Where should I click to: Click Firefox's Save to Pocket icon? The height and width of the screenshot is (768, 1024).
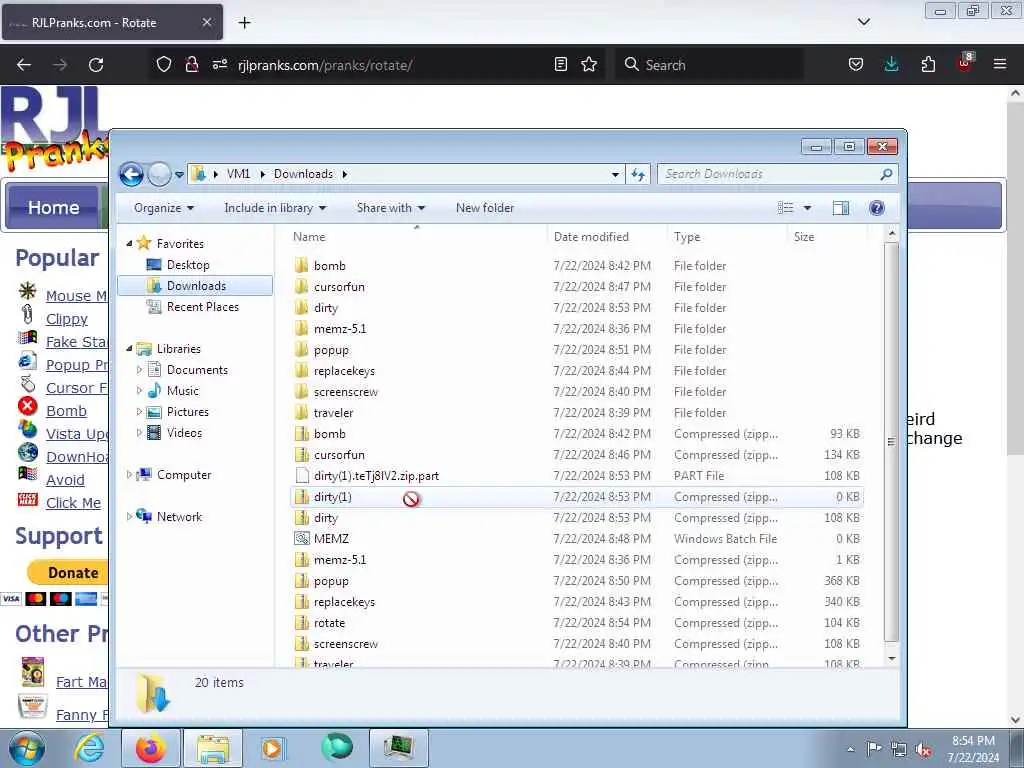pos(856,65)
